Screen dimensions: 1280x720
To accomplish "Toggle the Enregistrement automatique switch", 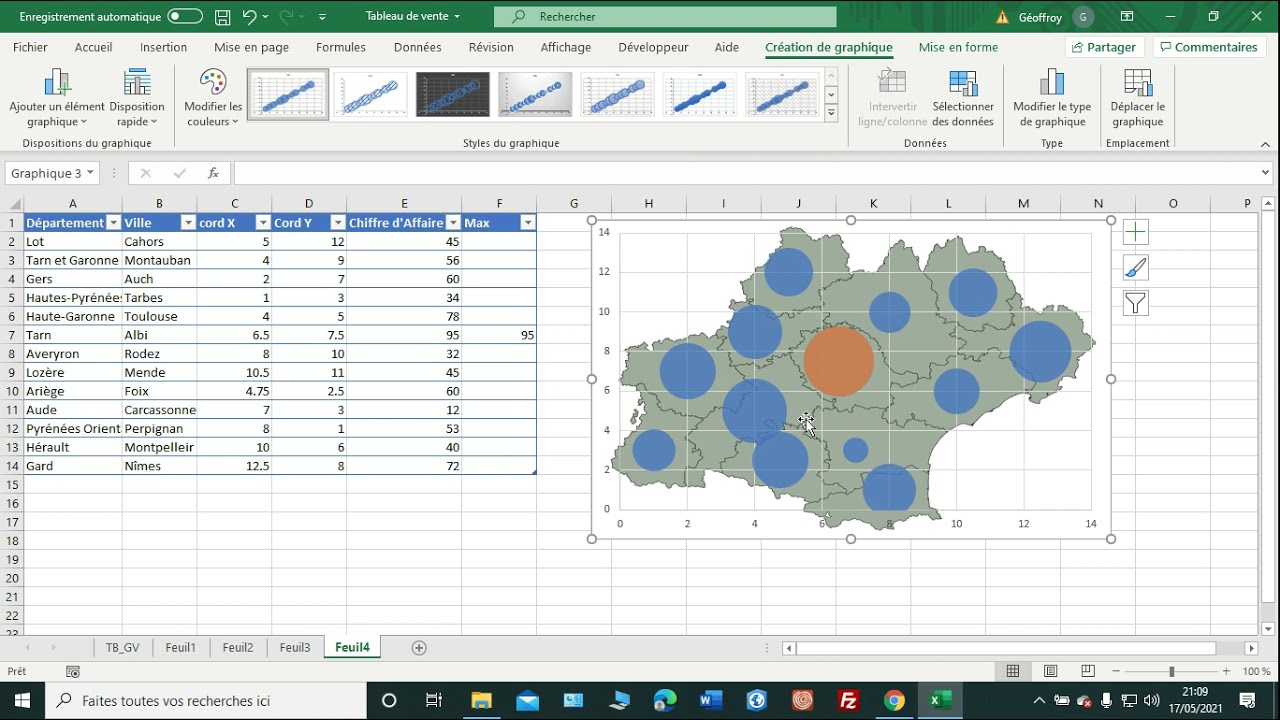I will (x=185, y=17).
